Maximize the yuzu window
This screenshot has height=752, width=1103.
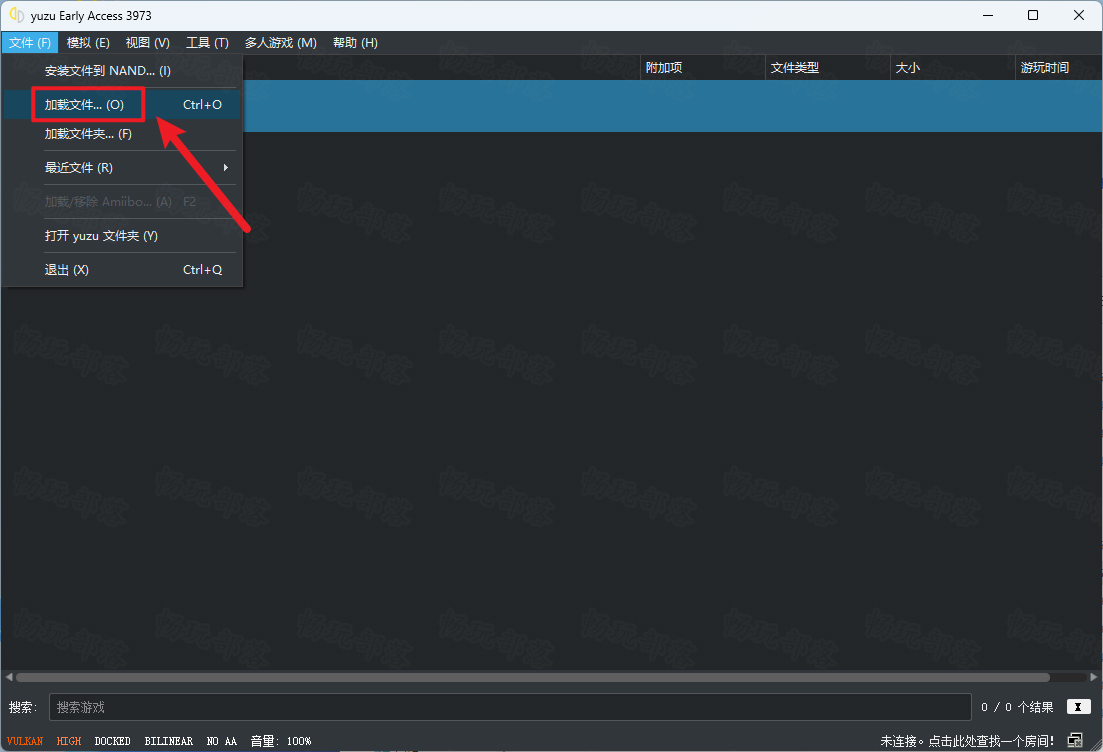point(1033,15)
